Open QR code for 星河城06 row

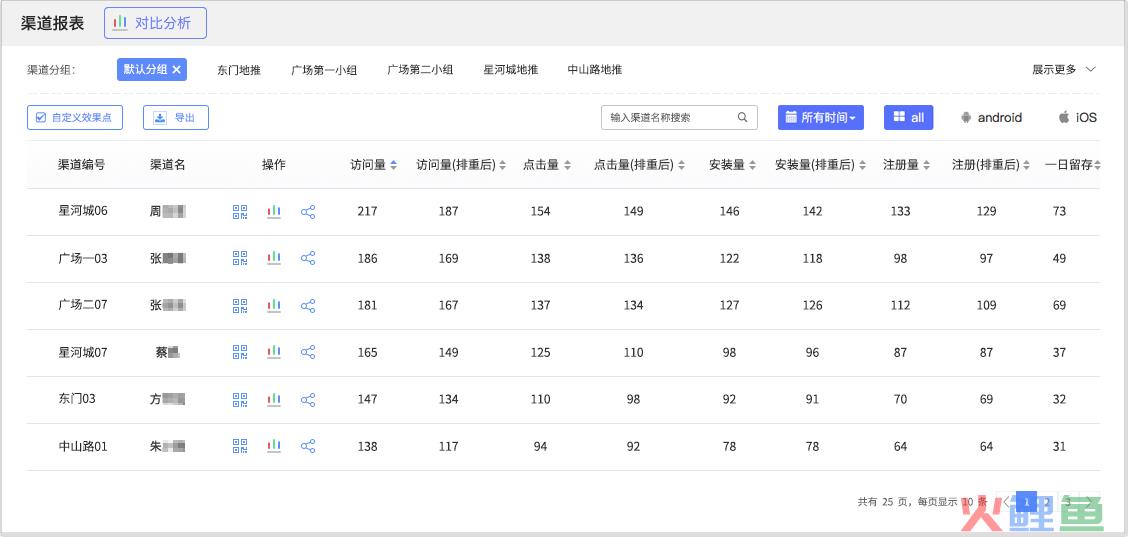pos(240,212)
